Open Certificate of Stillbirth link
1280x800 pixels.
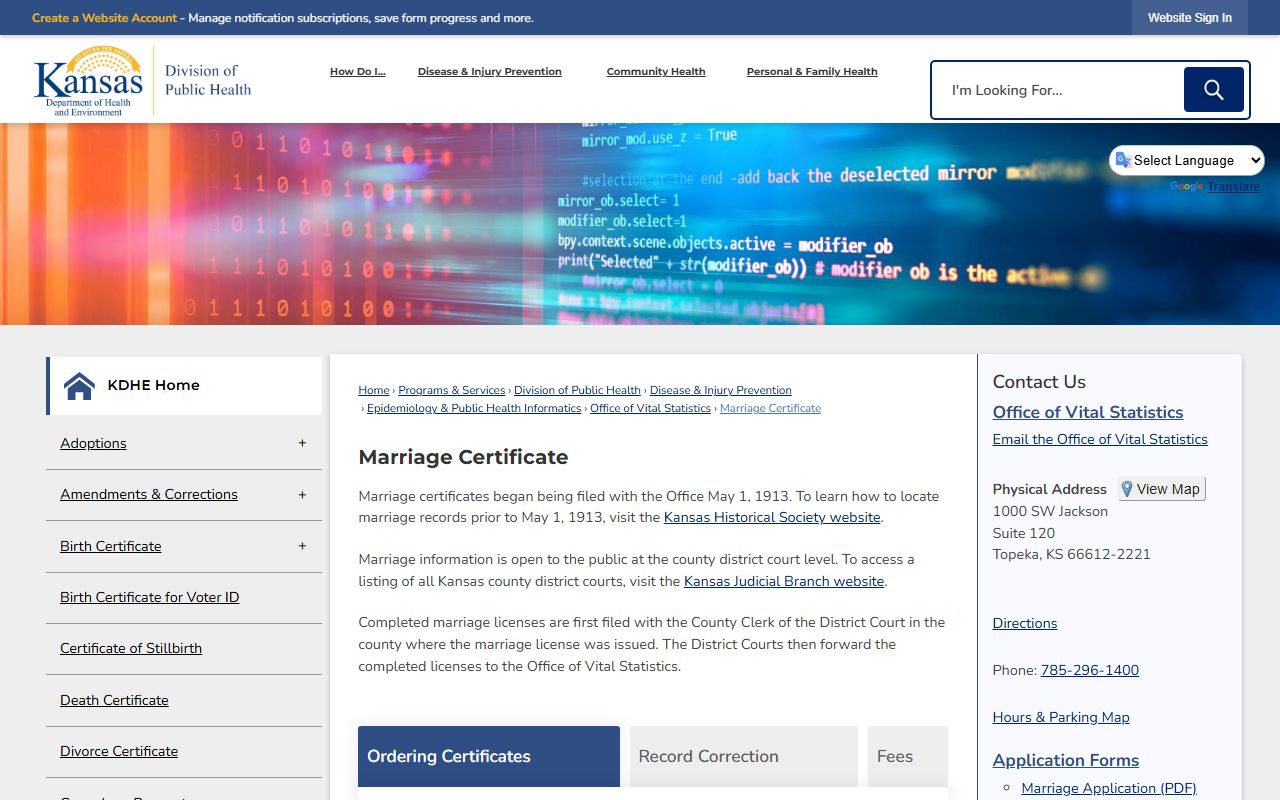[131, 648]
